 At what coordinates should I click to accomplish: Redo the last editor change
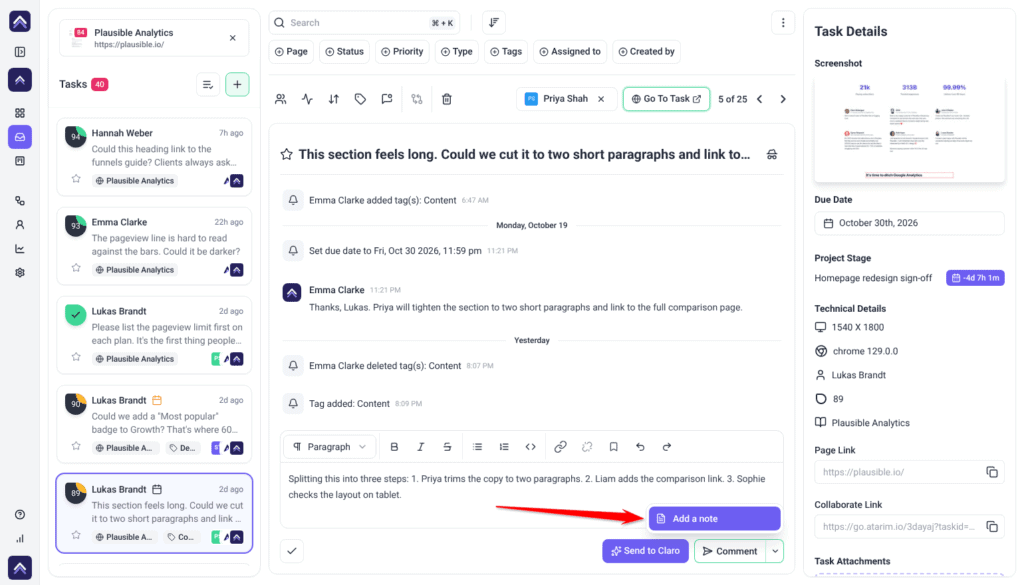(x=667, y=447)
